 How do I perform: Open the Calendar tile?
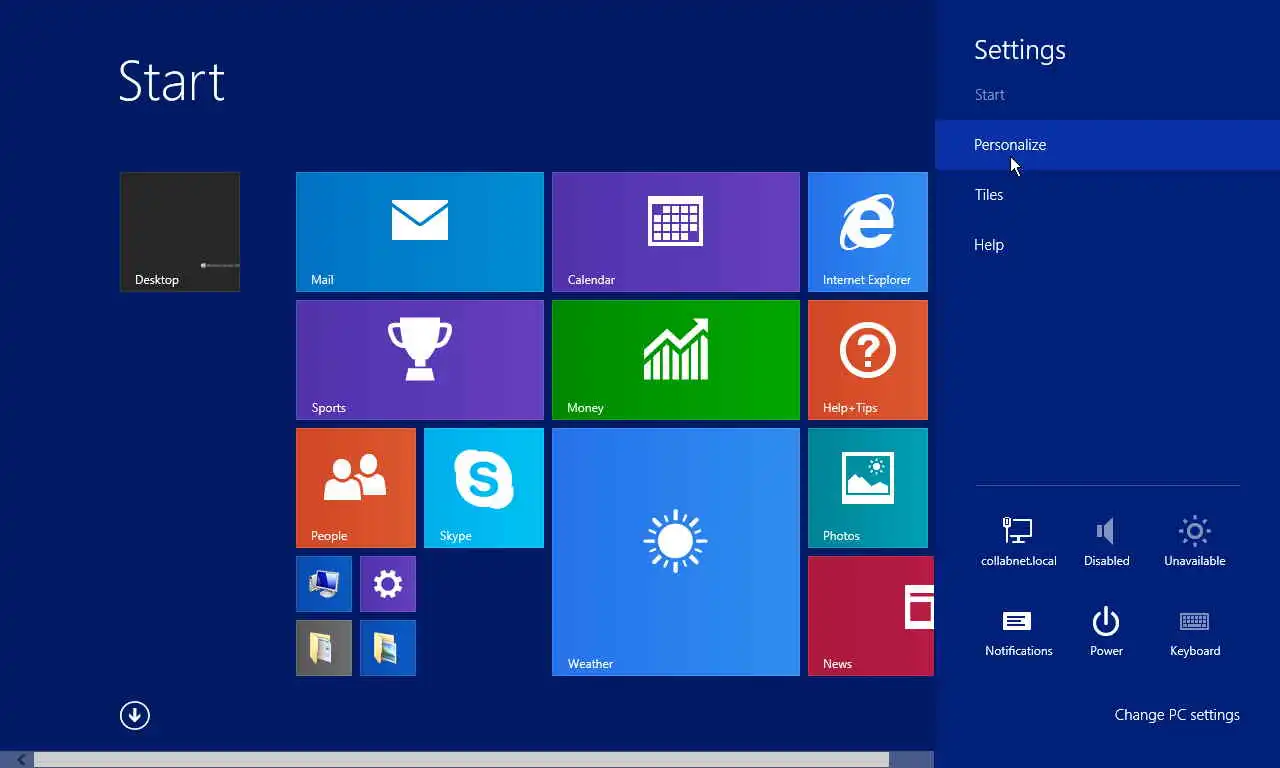tap(676, 232)
